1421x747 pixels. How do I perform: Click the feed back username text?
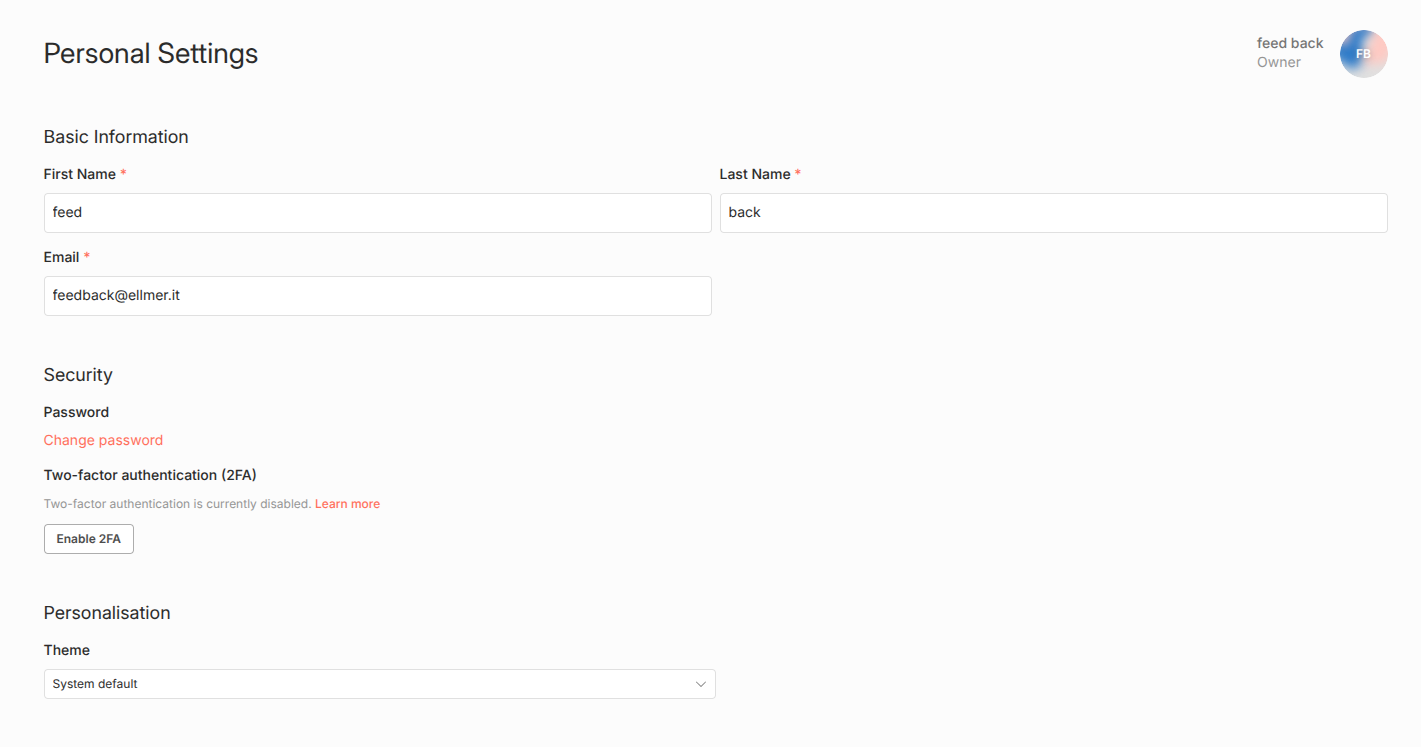pos(1289,43)
